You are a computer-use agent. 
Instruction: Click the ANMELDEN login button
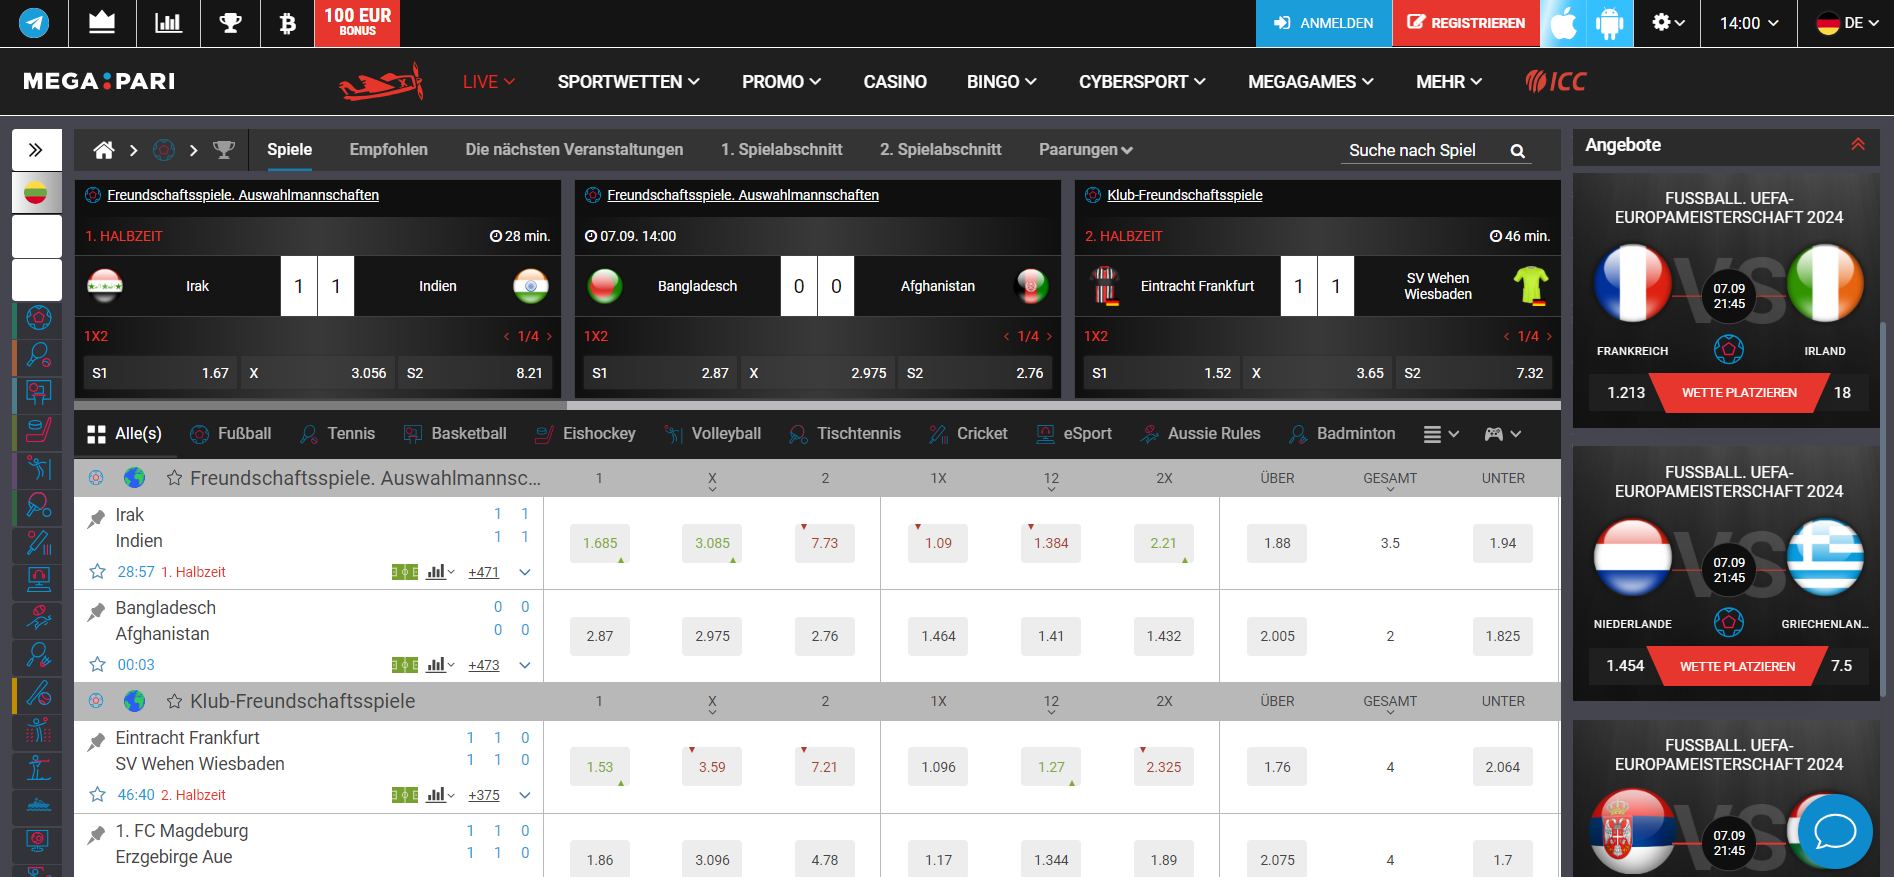pyautogui.click(x=1323, y=23)
